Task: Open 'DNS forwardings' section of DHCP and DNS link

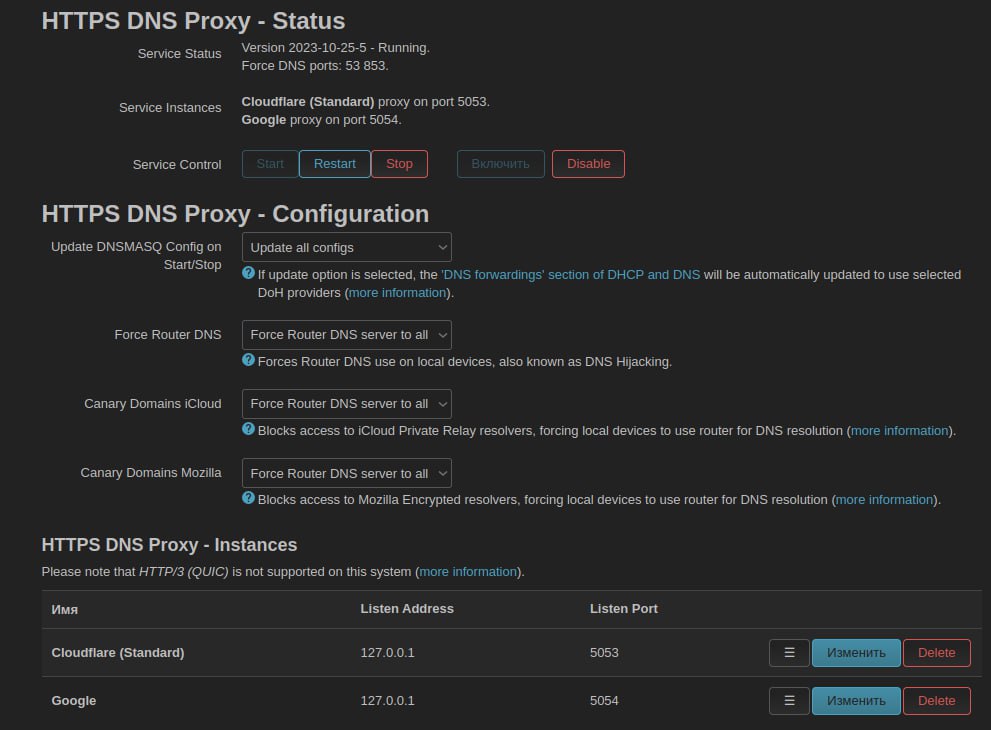Action: tap(571, 275)
